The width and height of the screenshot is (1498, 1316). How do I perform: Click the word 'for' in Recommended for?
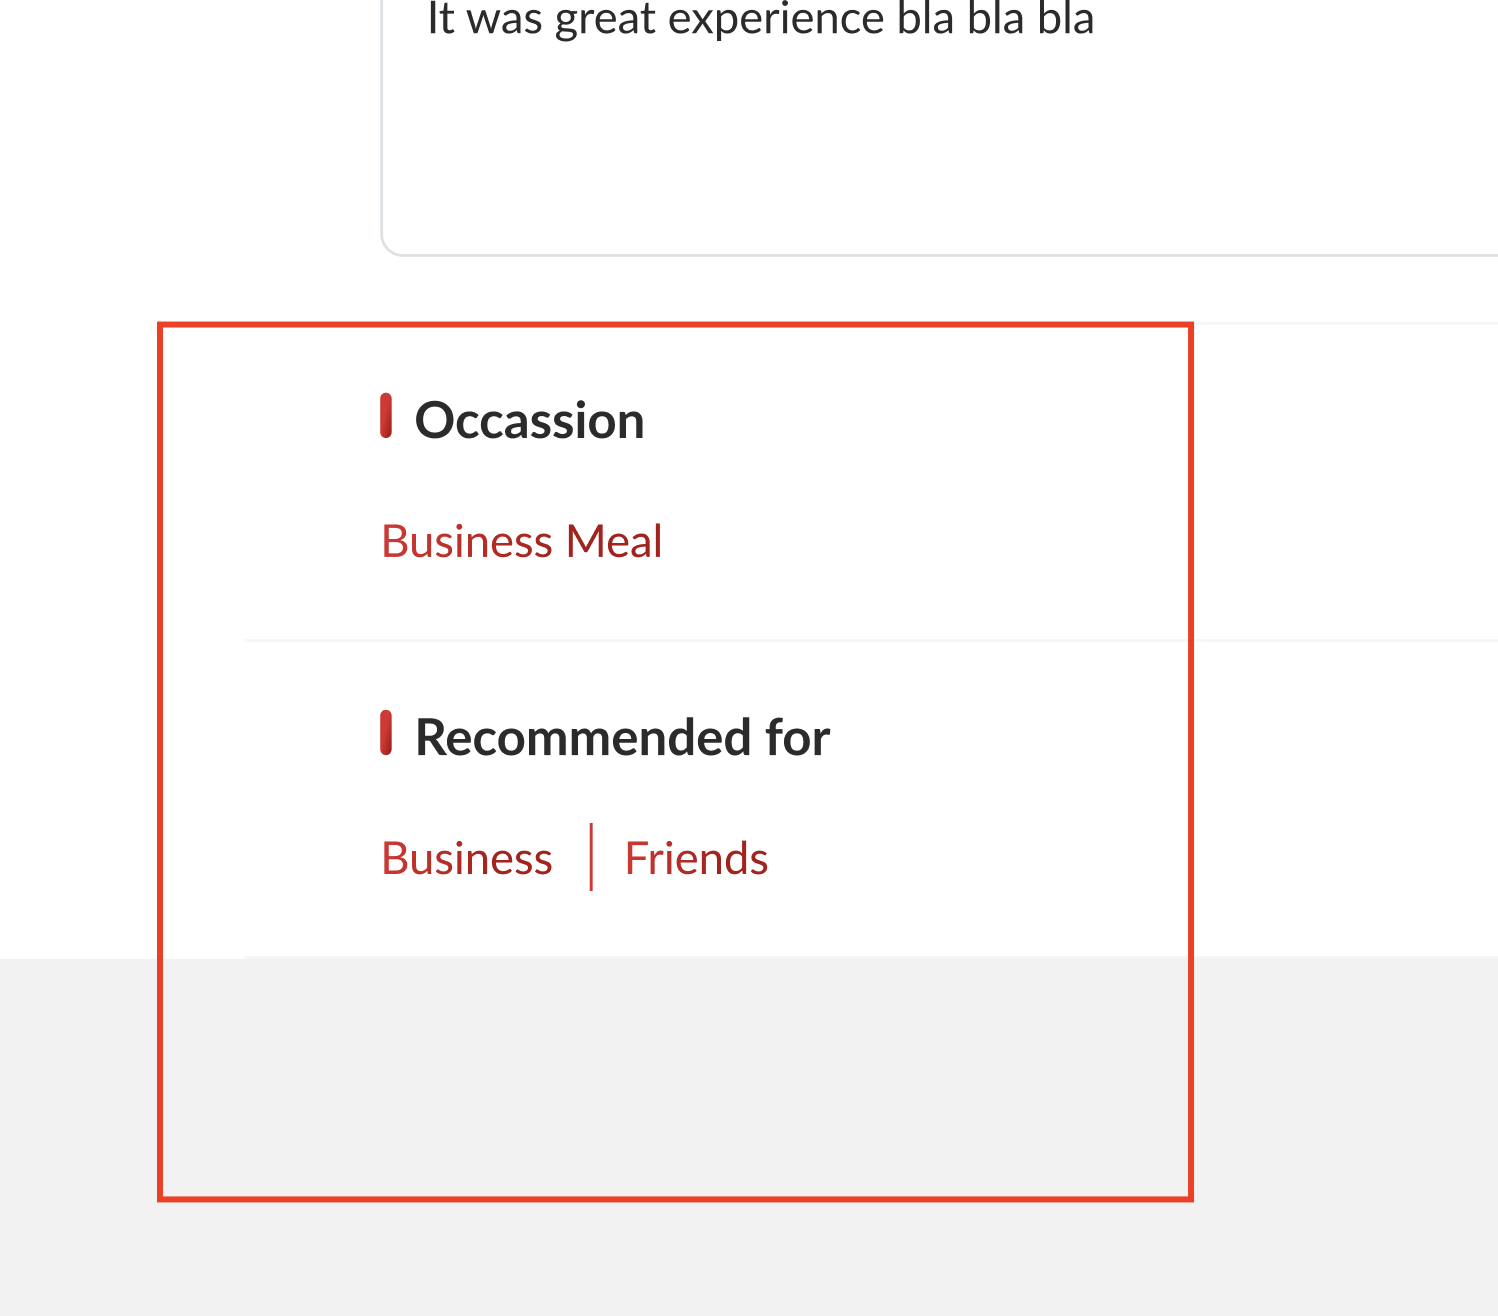[797, 738]
